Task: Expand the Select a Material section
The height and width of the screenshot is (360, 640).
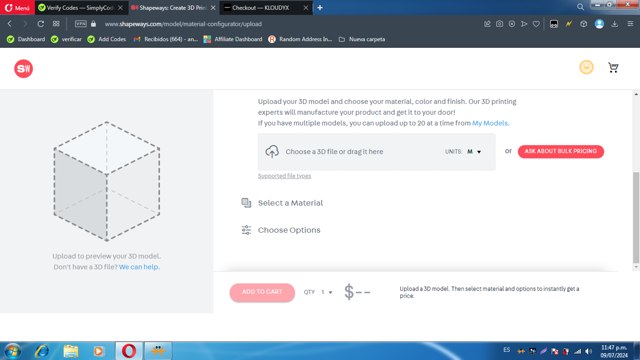Action: (x=290, y=203)
